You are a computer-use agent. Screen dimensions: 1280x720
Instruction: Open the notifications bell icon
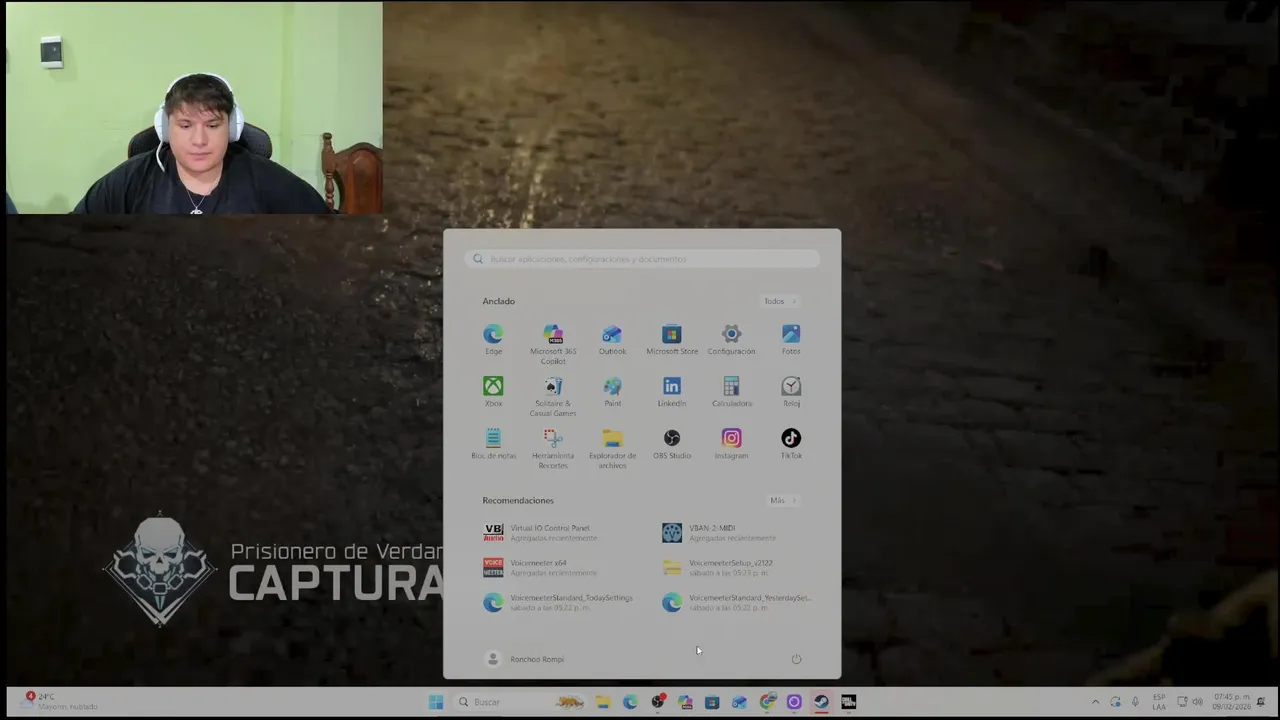(1261, 702)
